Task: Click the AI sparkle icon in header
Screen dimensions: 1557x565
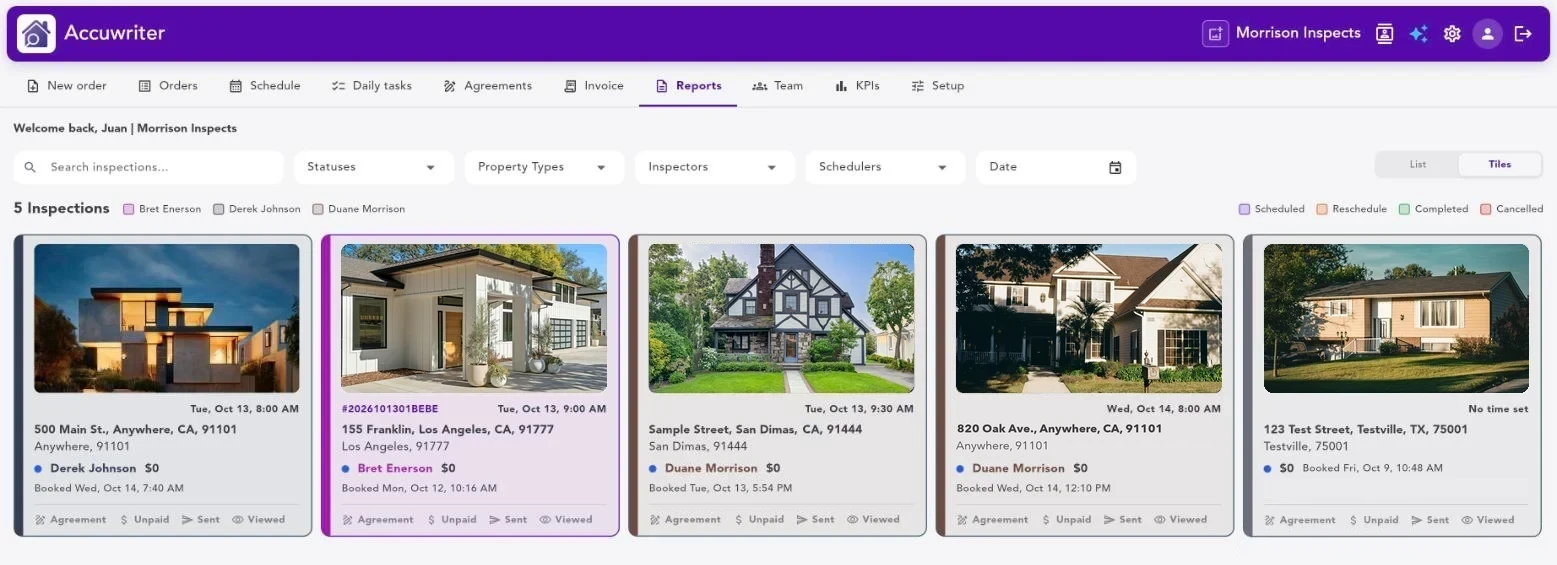Action: pos(1418,34)
